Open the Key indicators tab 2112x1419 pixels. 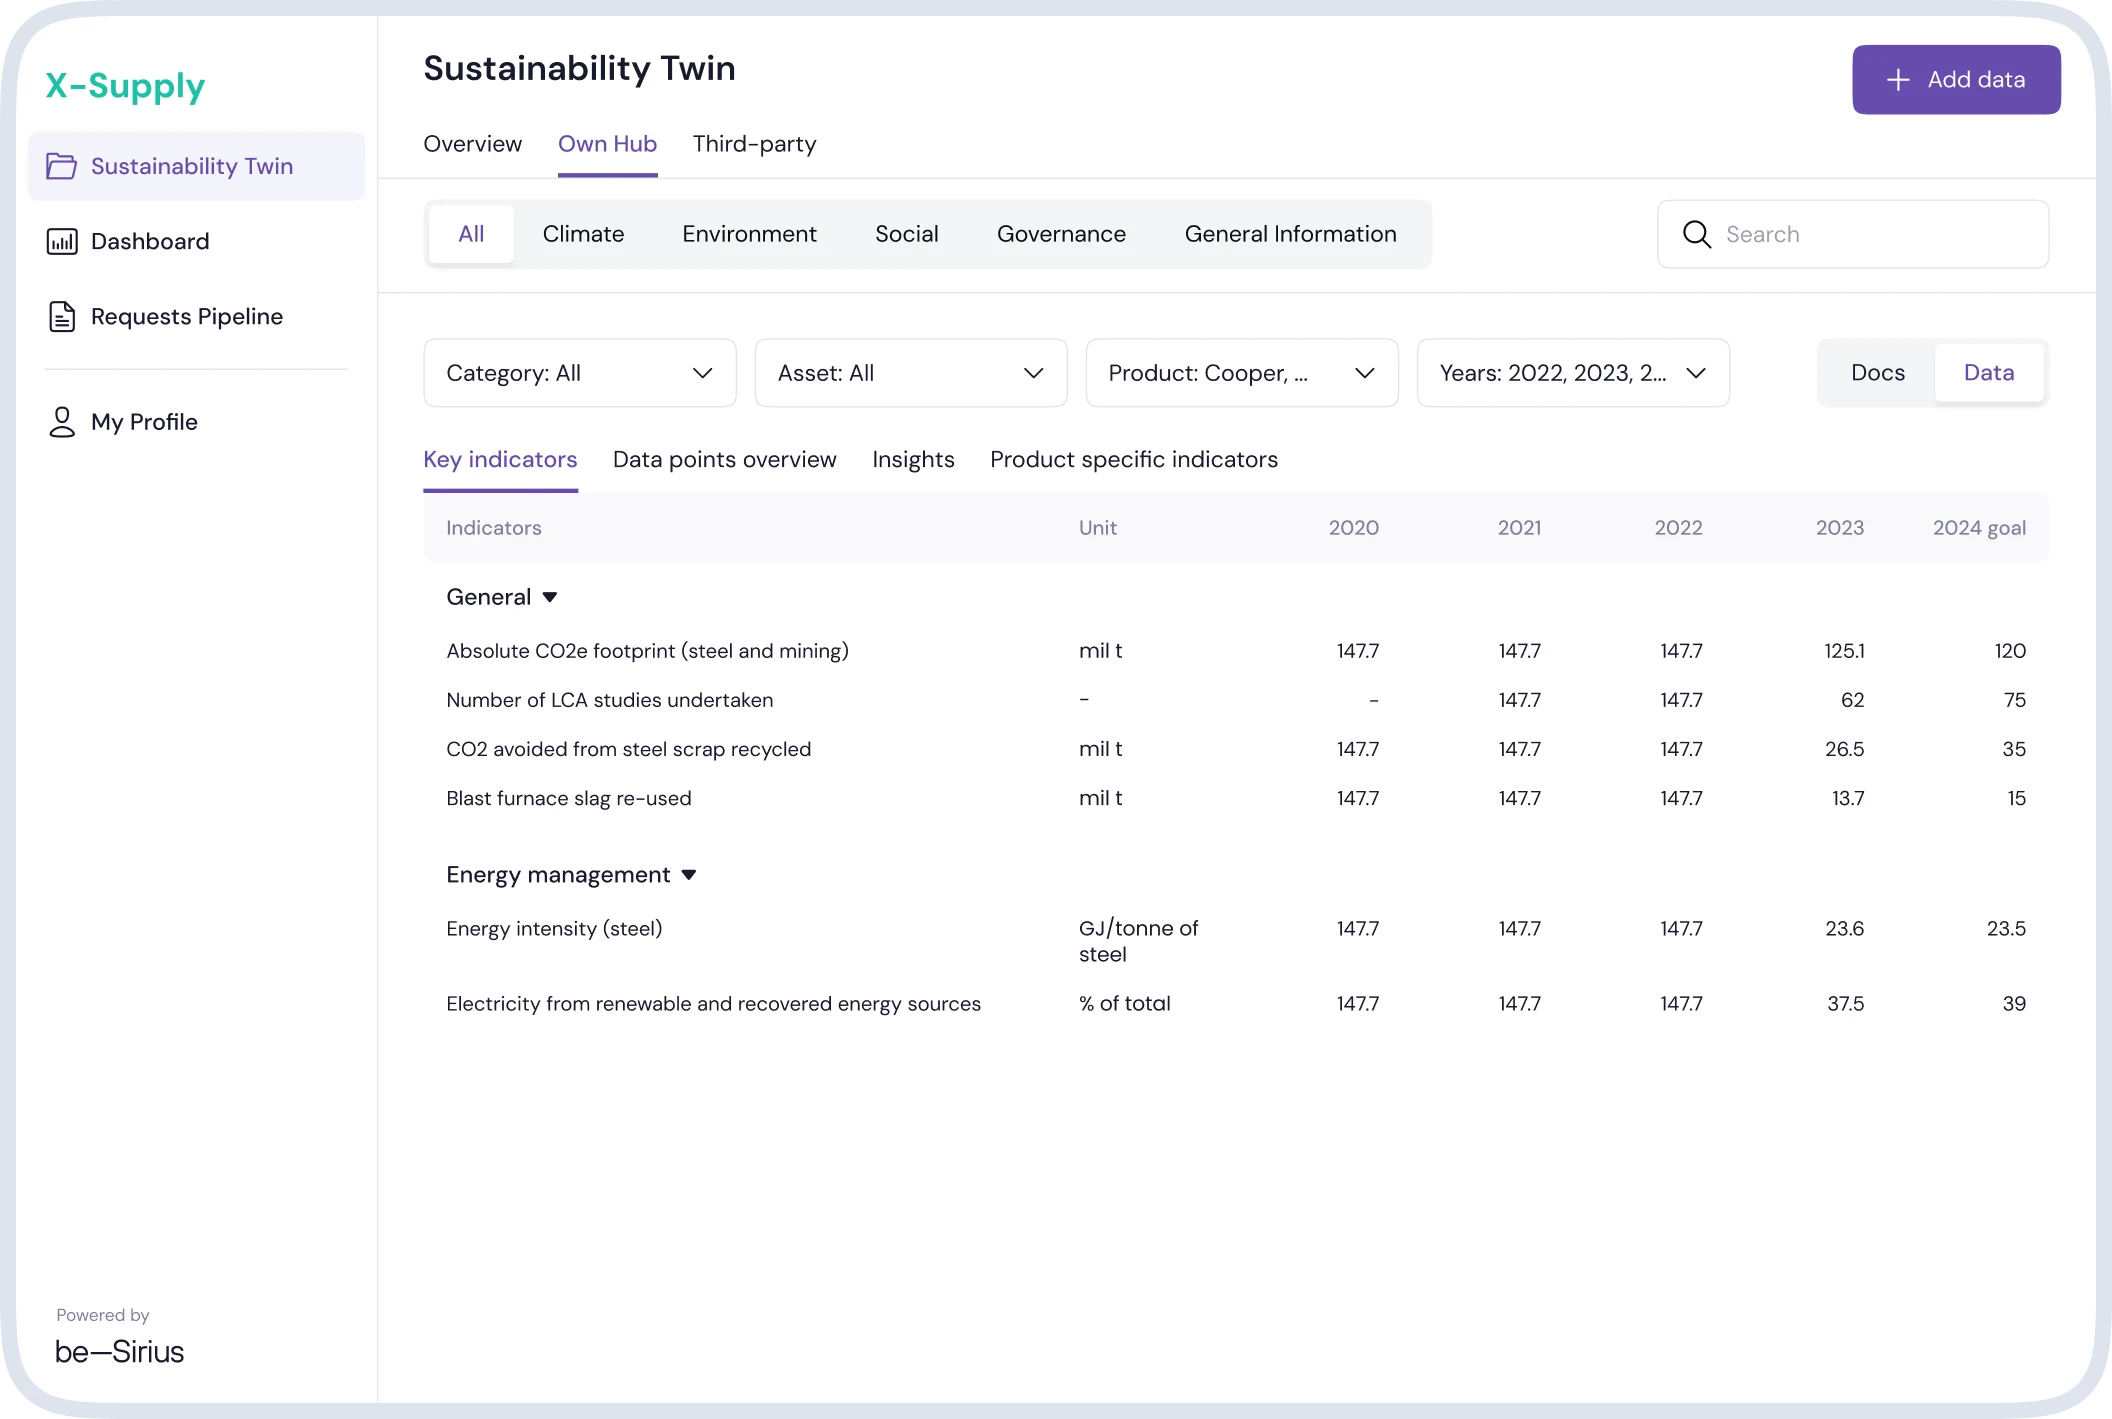click(500, 460)
